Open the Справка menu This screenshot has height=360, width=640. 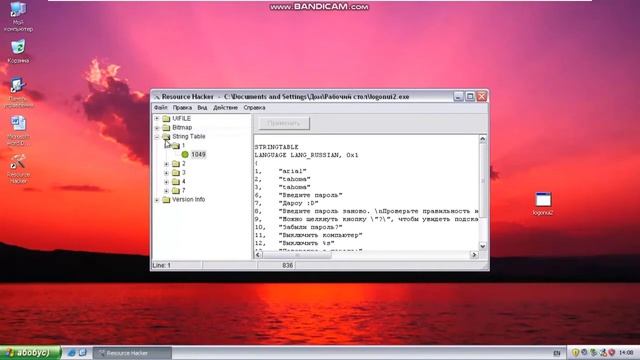pos(254,108)
